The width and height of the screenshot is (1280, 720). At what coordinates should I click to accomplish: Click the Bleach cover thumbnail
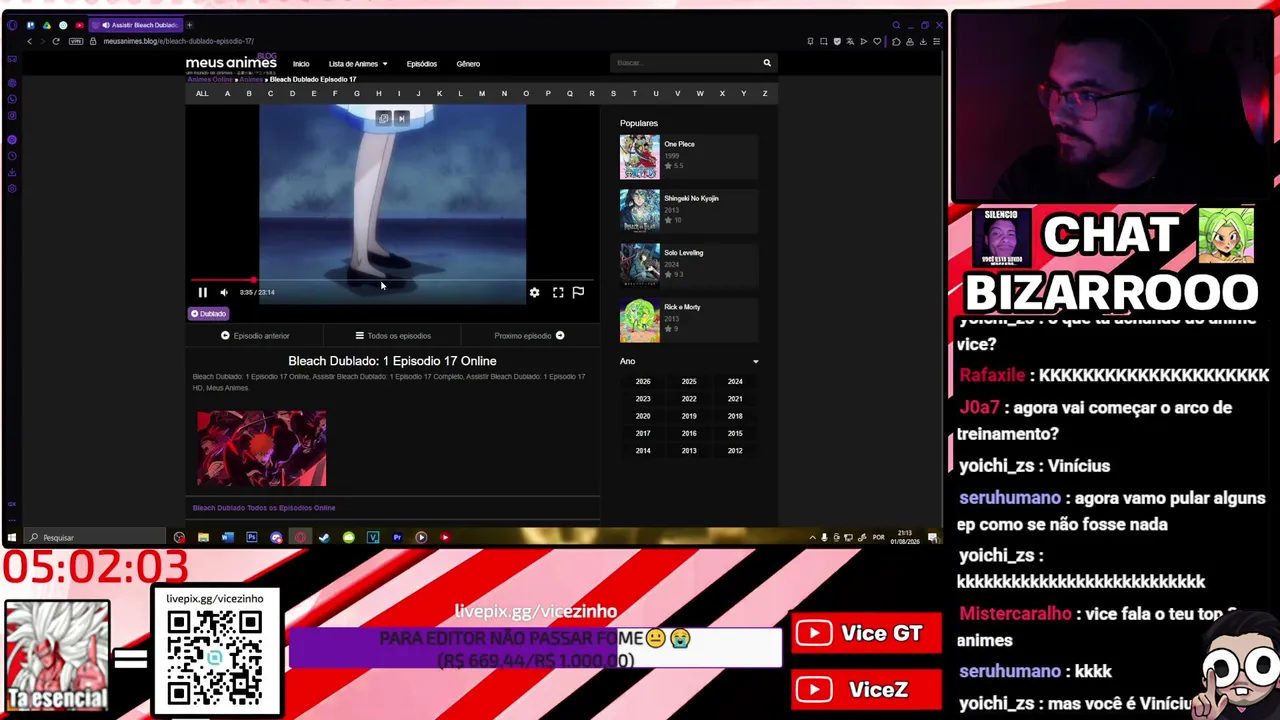tap(262, 448)
